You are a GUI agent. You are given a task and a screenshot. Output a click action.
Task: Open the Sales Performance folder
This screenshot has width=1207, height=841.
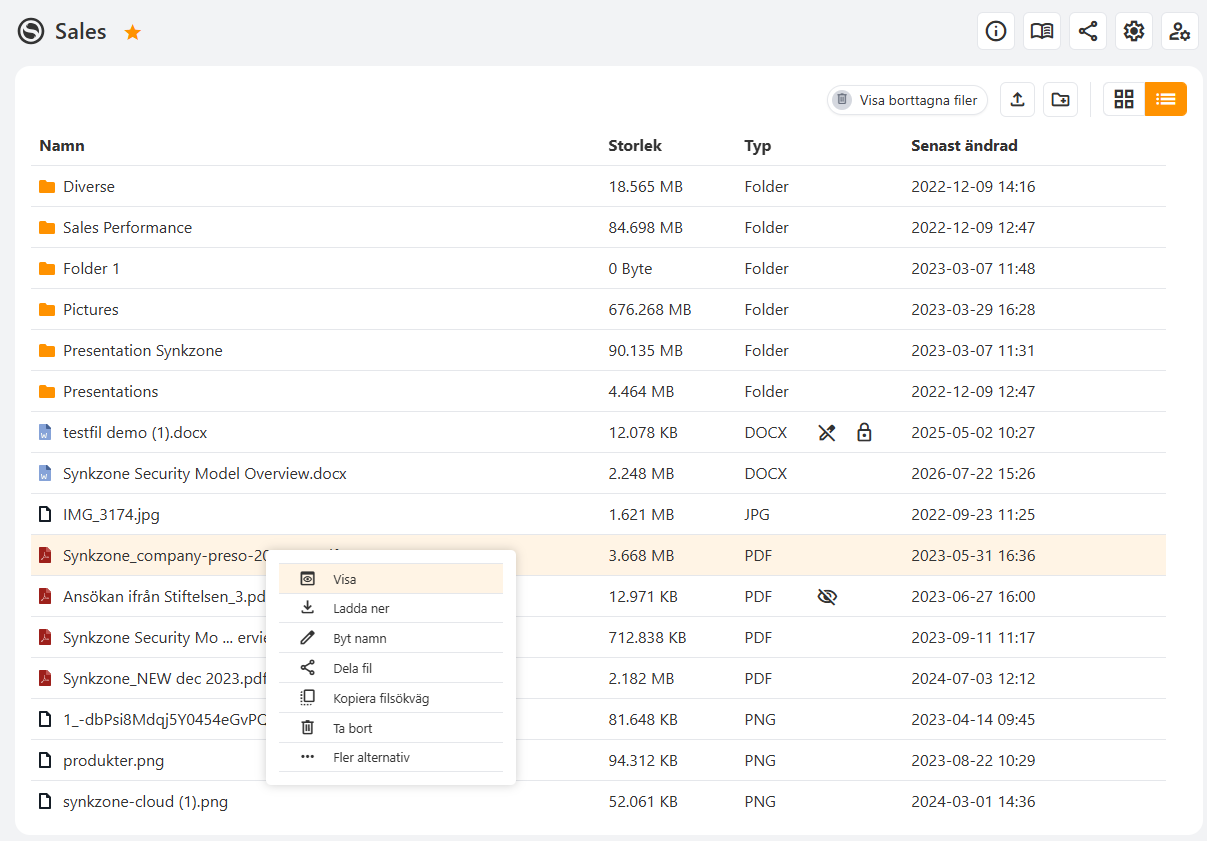tap(127, 228)
